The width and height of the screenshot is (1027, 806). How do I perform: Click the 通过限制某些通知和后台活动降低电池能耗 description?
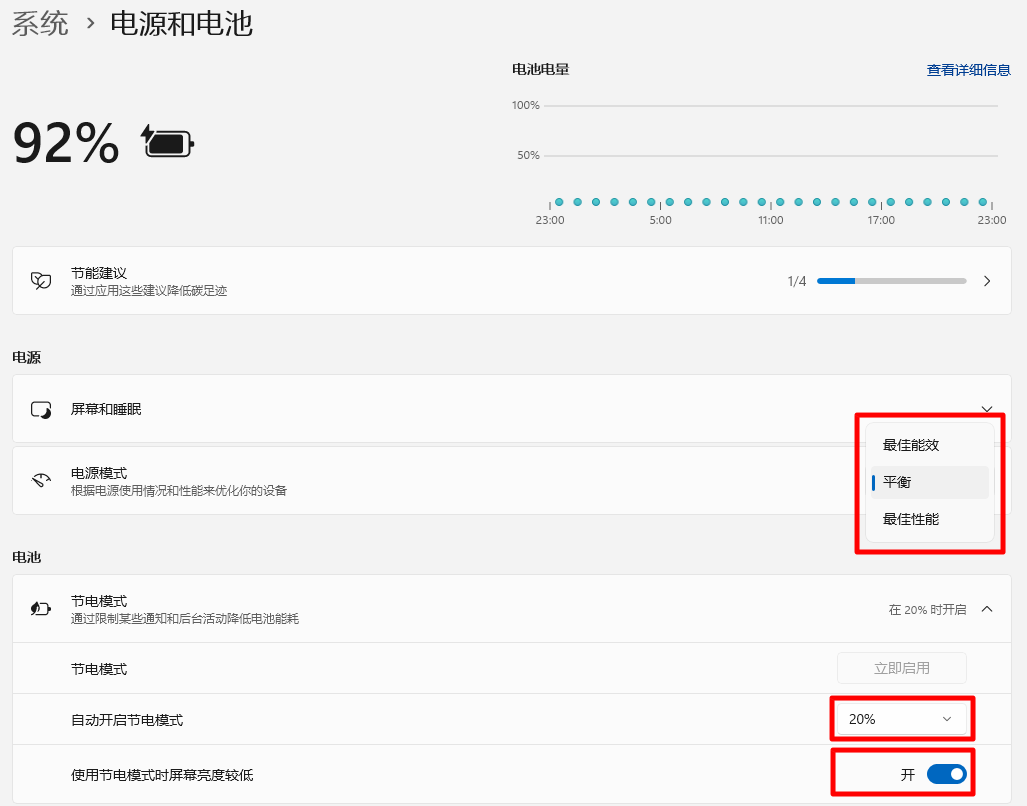[x=185, y=619]
